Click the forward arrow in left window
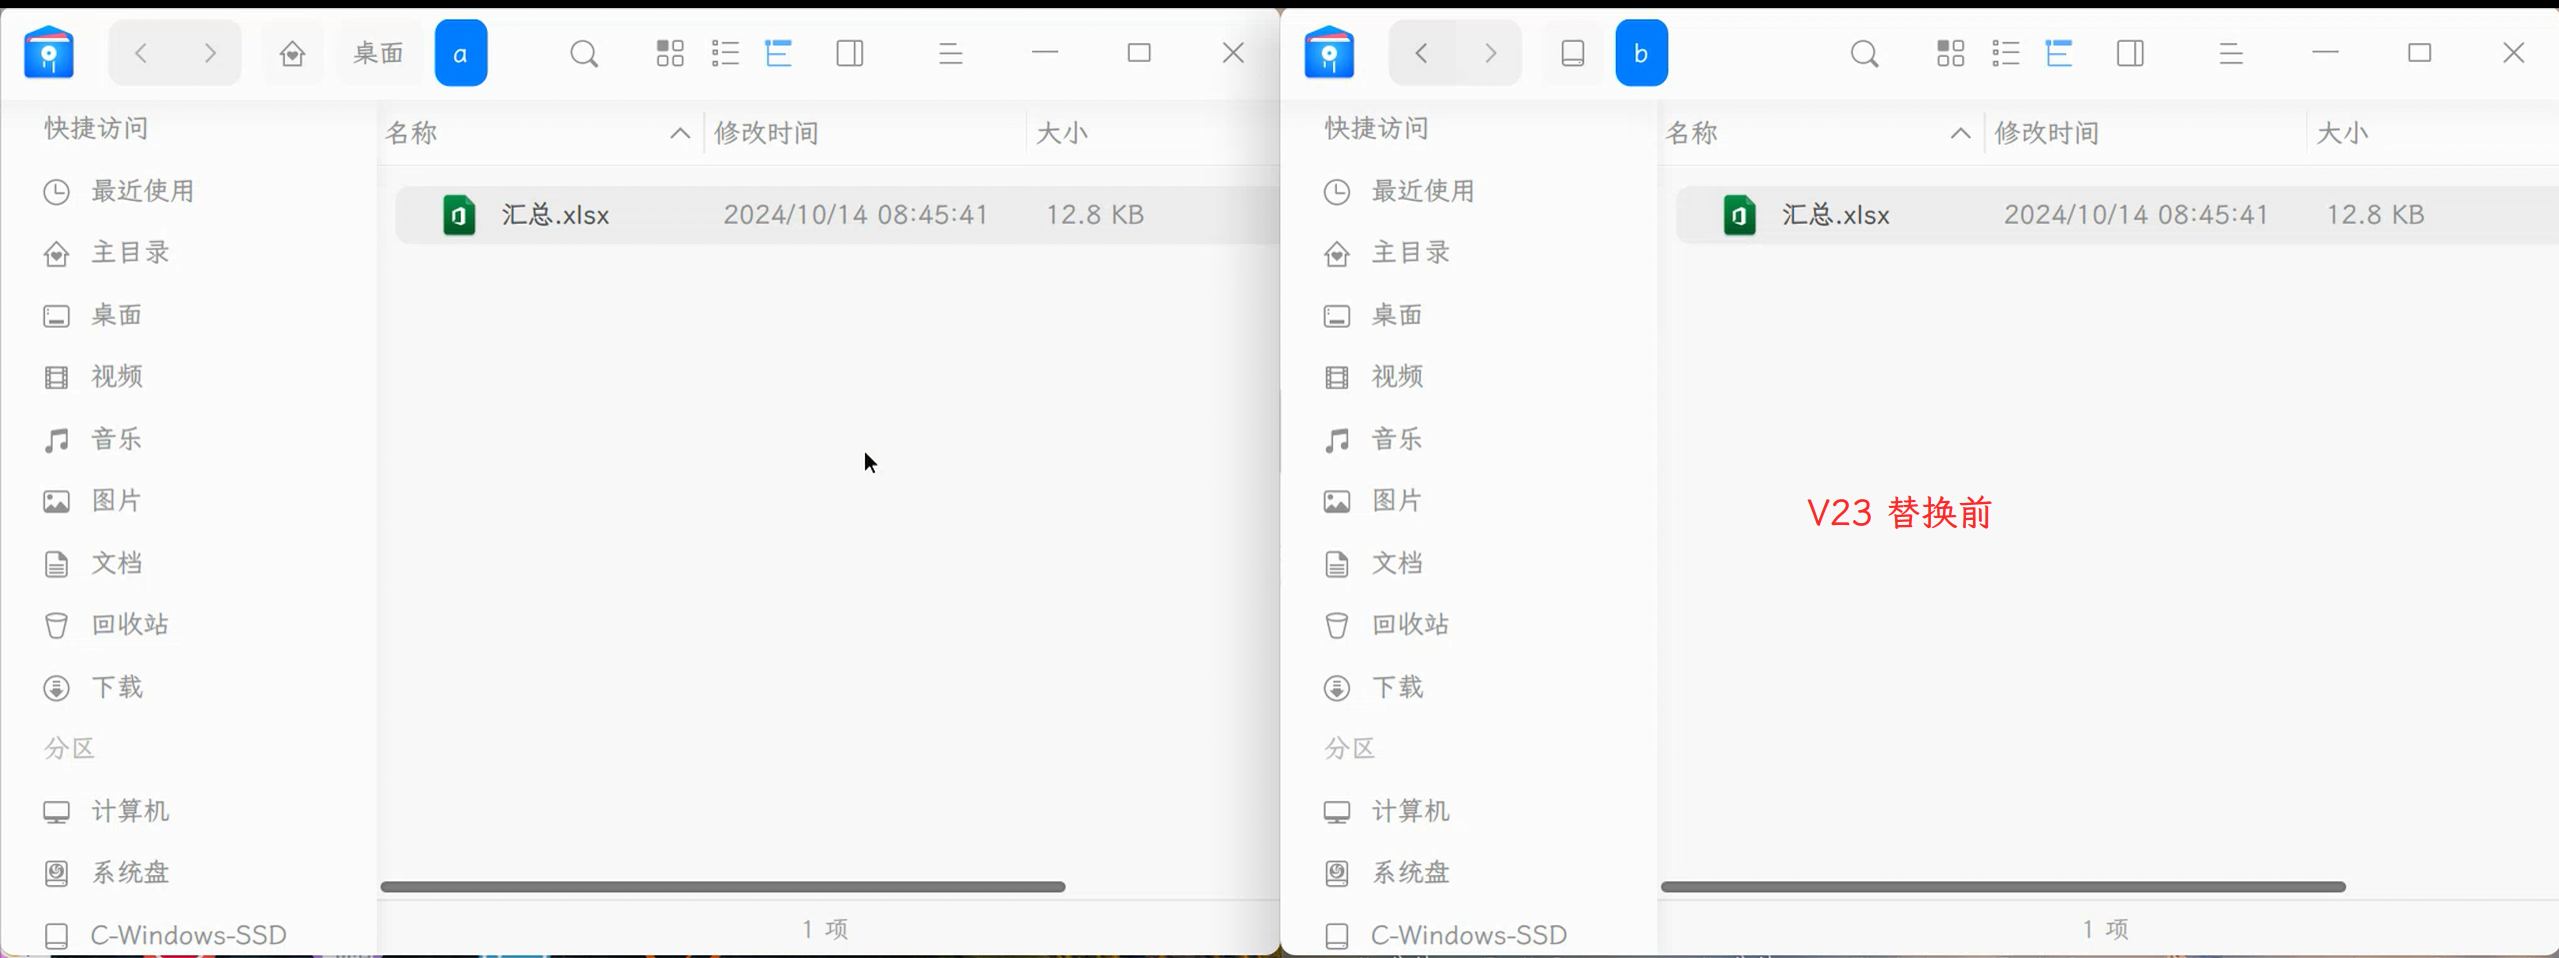The image size is (2559, 958). [210, 53]
